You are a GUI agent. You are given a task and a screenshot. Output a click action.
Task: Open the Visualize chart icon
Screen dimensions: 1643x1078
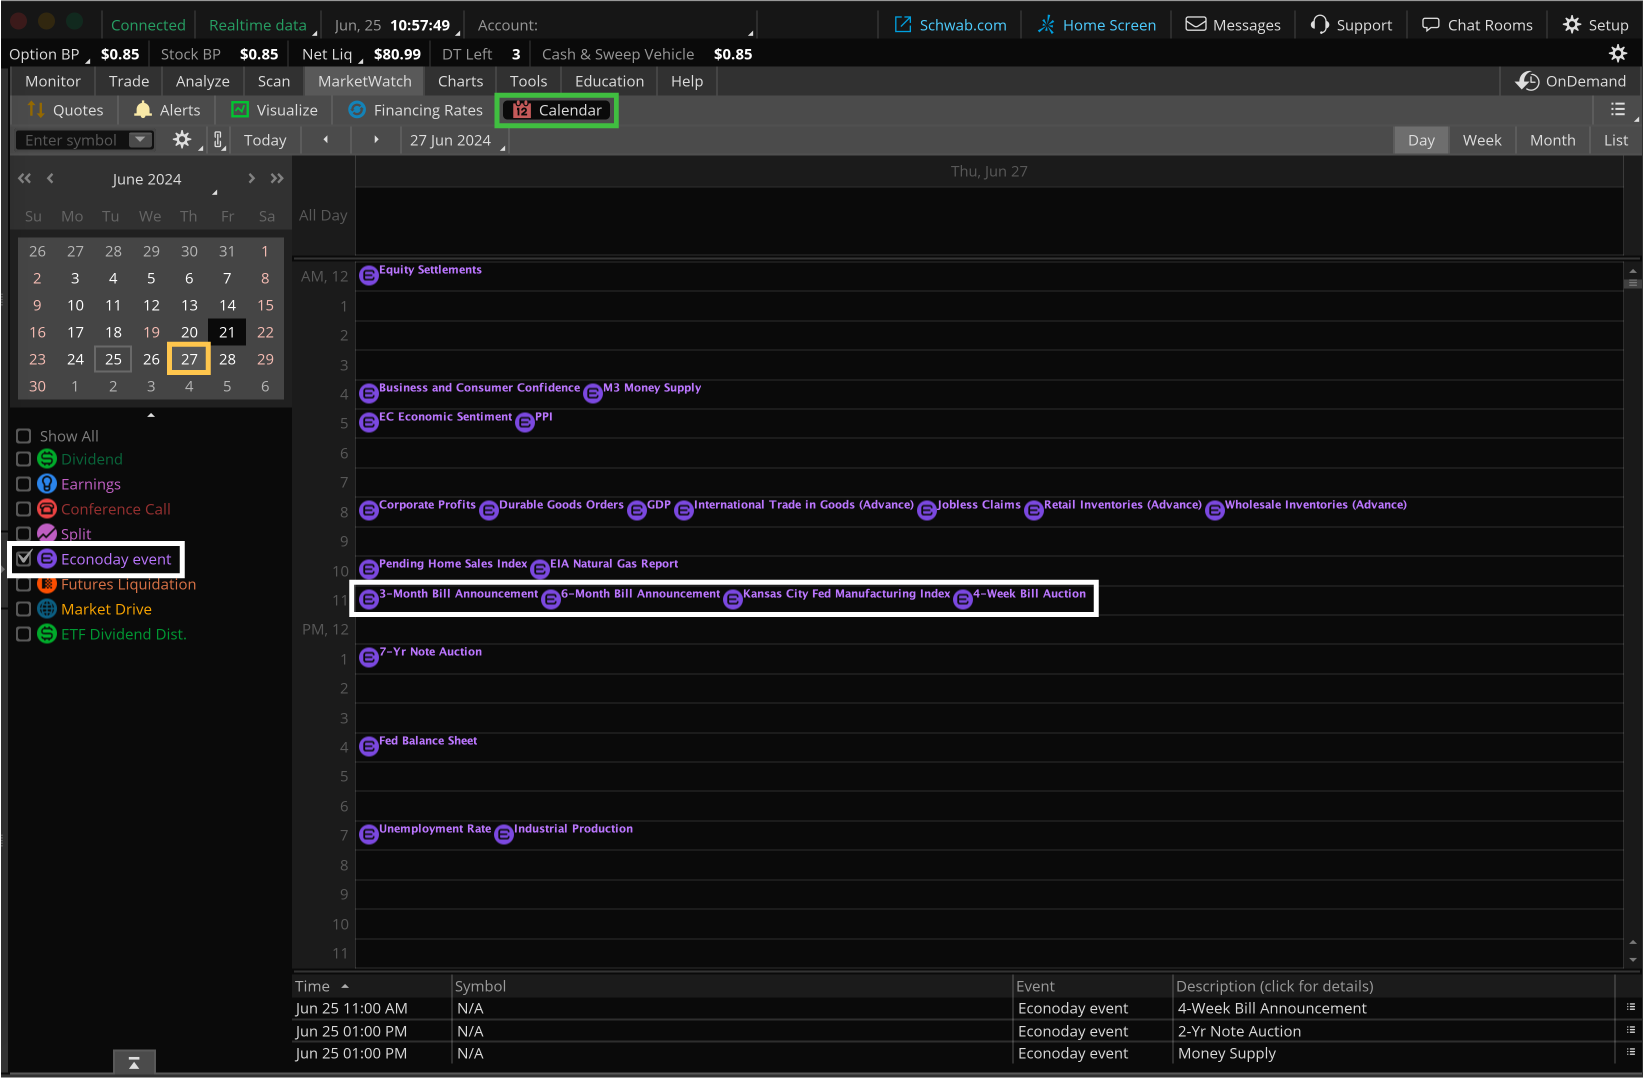click(x=240, y=110)
